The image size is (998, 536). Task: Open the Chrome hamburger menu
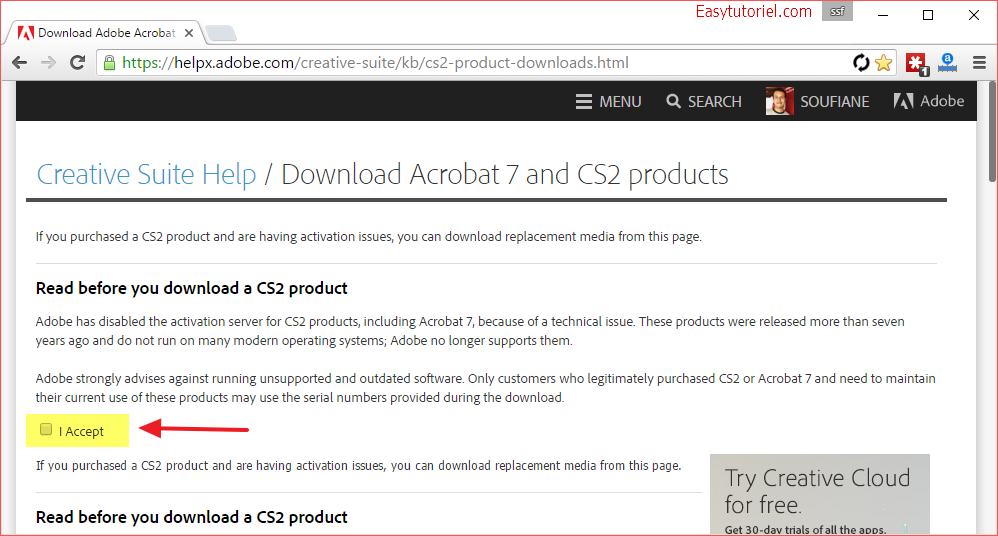pos(980,62)
